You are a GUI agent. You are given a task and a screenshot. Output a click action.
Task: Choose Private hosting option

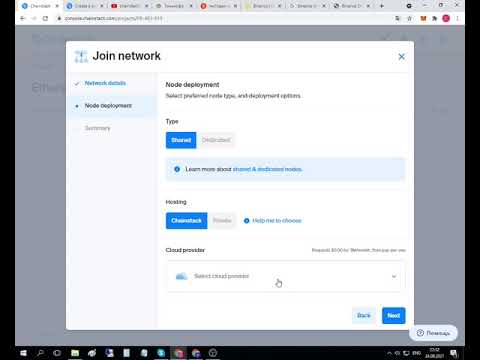click(222, 221)
